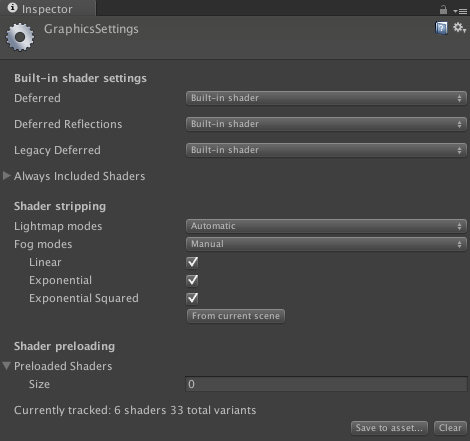The height and width of the screenshot is (441, 470).
Task: Open the Deferred Reflections dropdown
Action: pyautogui.click(x=326, y=124)
